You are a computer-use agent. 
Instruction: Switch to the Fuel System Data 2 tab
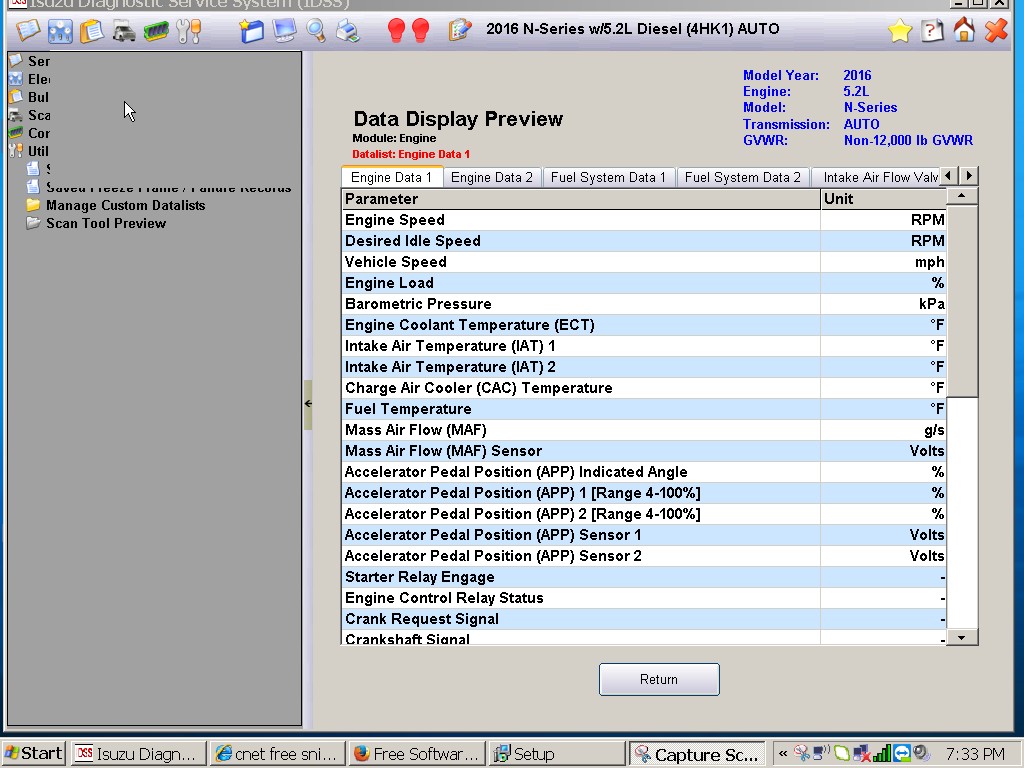pyautogui.click(x=743, y=177)
